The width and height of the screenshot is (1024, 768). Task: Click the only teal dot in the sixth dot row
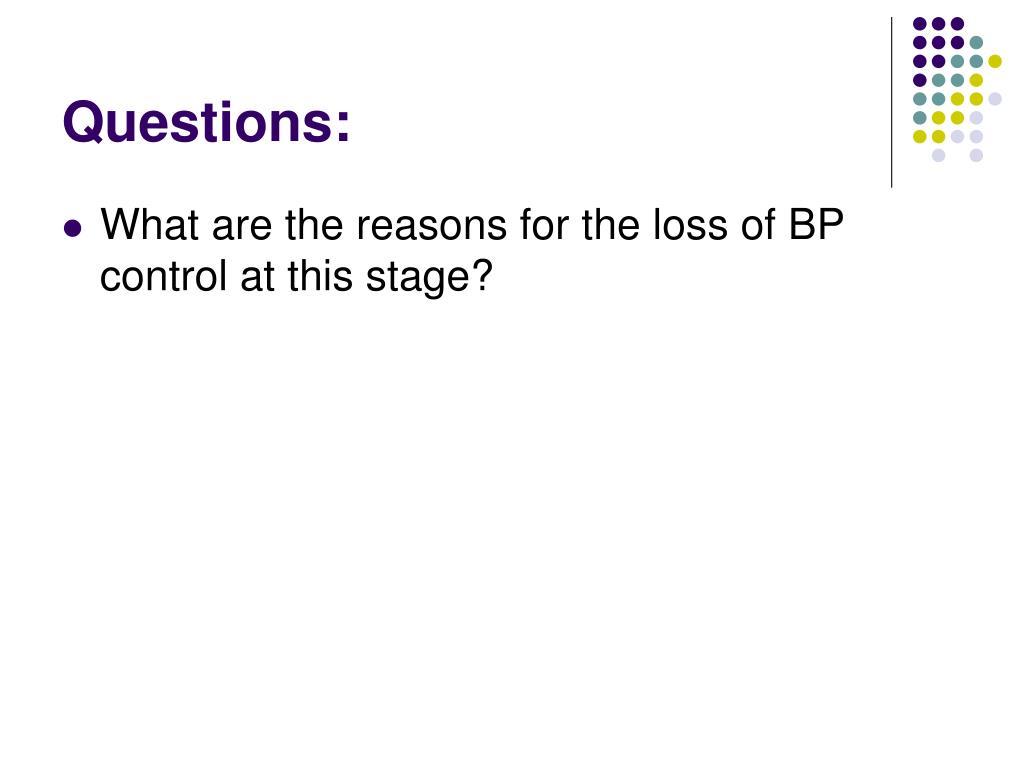pos(920,118)
